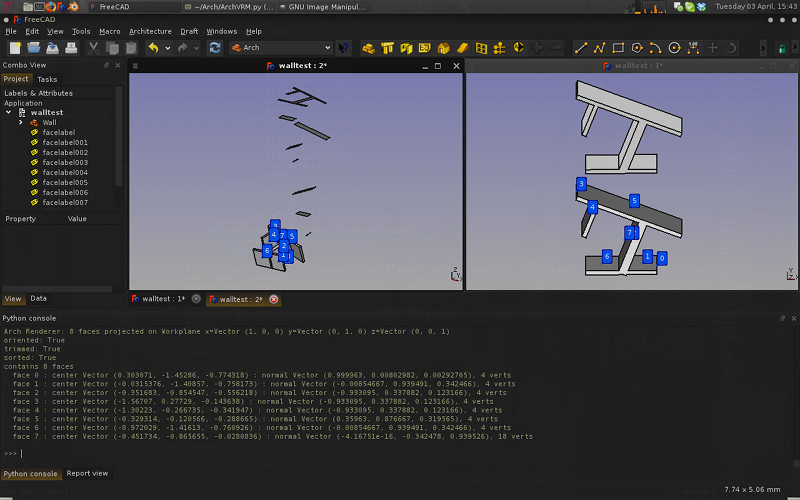
Task: Switch to GNU Image Manipulation taskbar button
Action: pos(322,7)
